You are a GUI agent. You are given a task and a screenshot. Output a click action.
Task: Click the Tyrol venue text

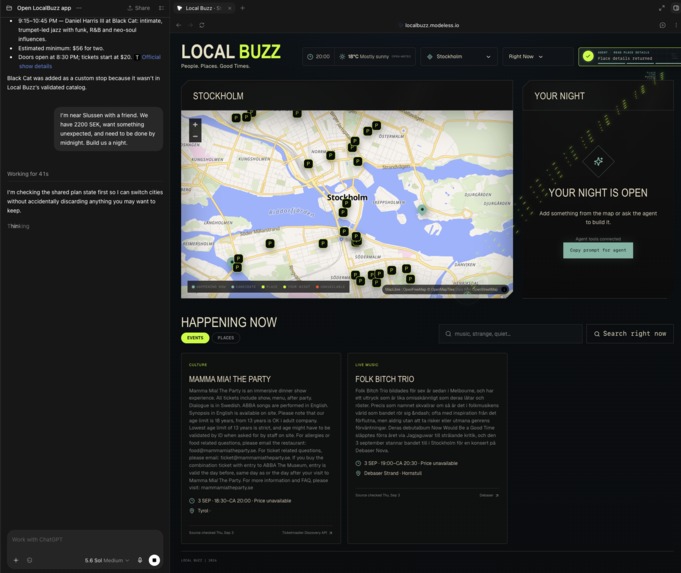(203, 511)
